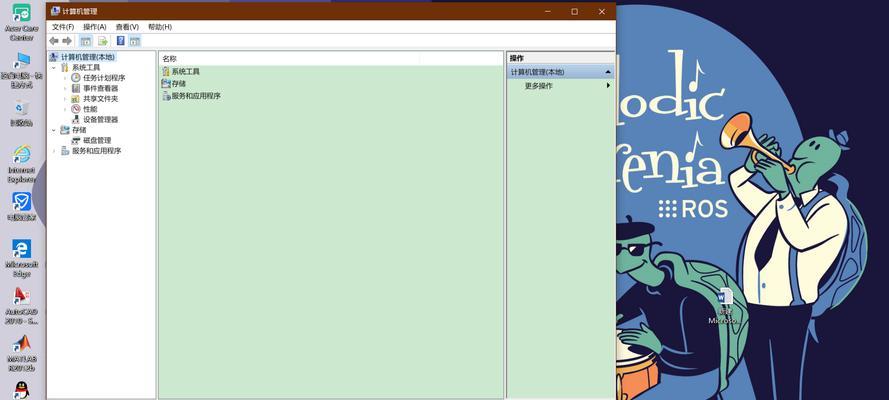Click 更多操作 in the Actions pane
This screenshot has width=889, height=400.
539,86
